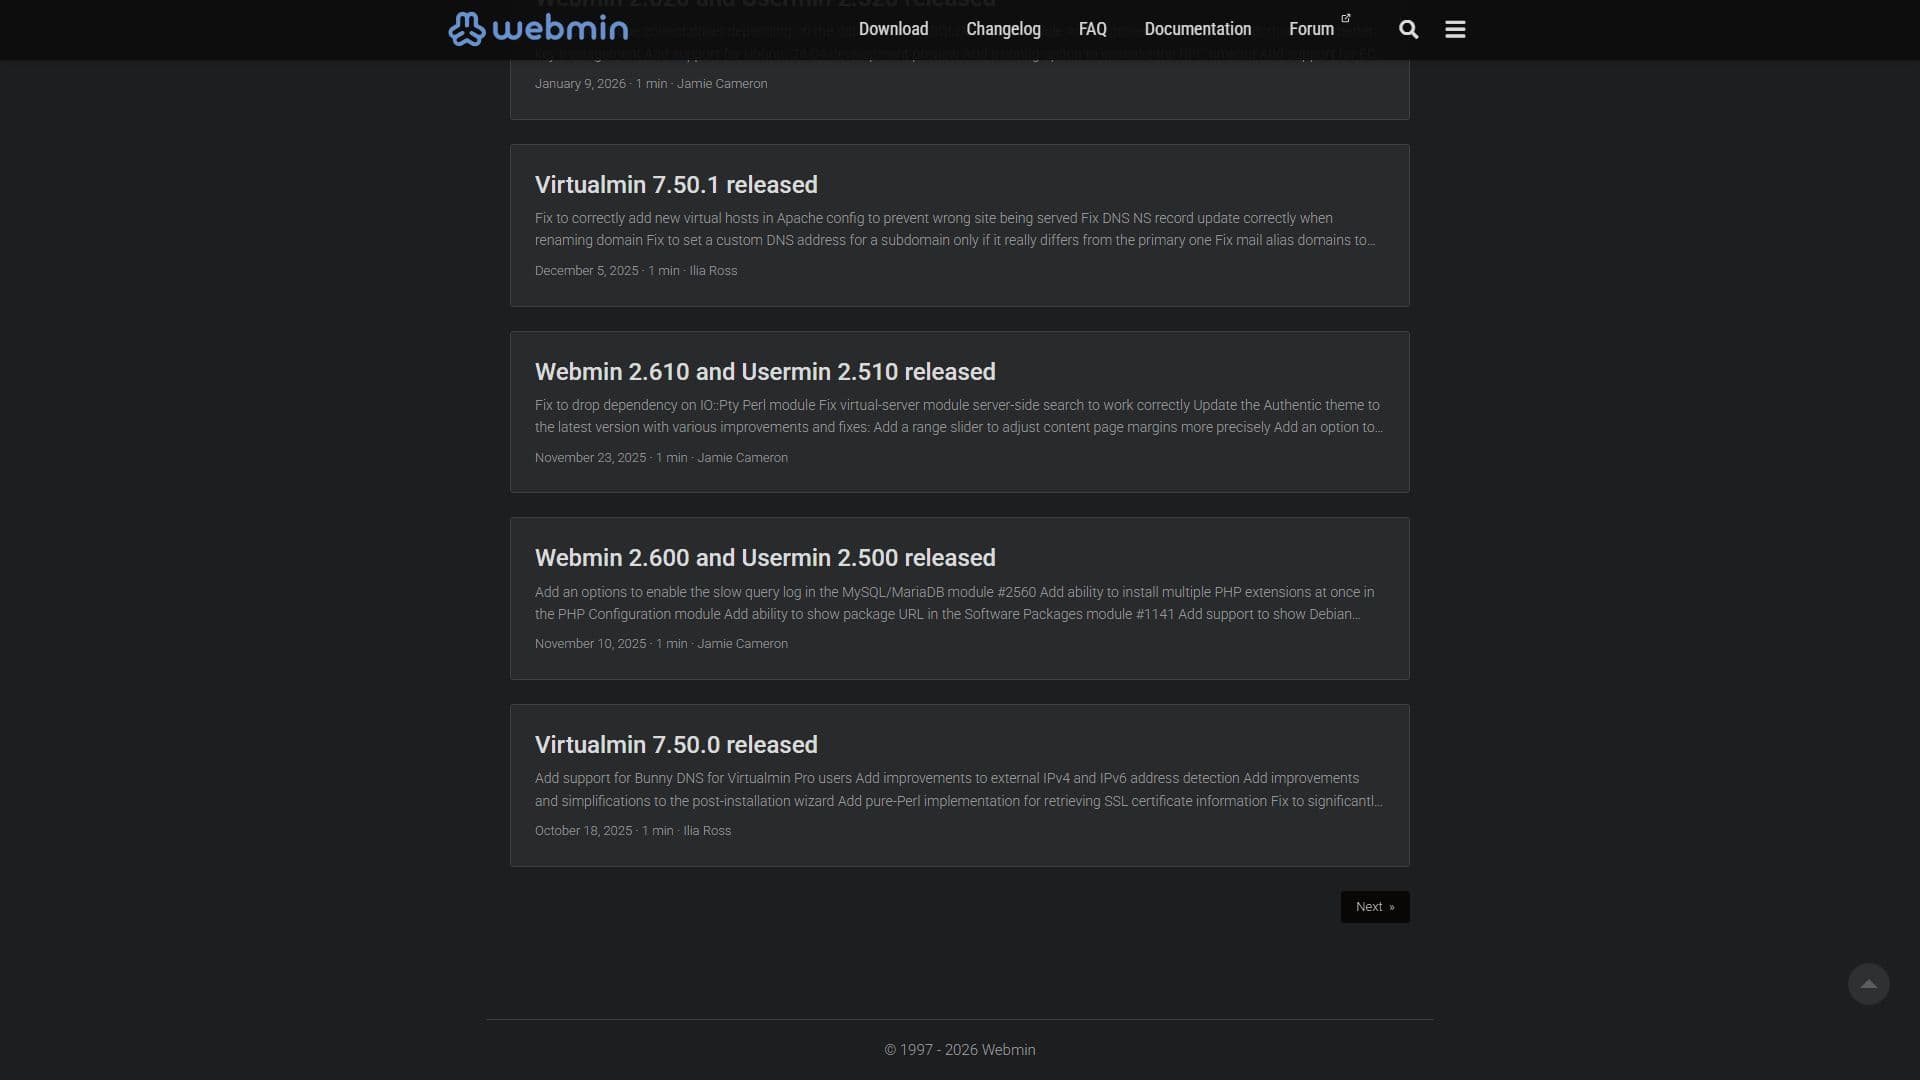Go to the FAQ page
The image size is (1920, 1080).
click(1092, 29)
